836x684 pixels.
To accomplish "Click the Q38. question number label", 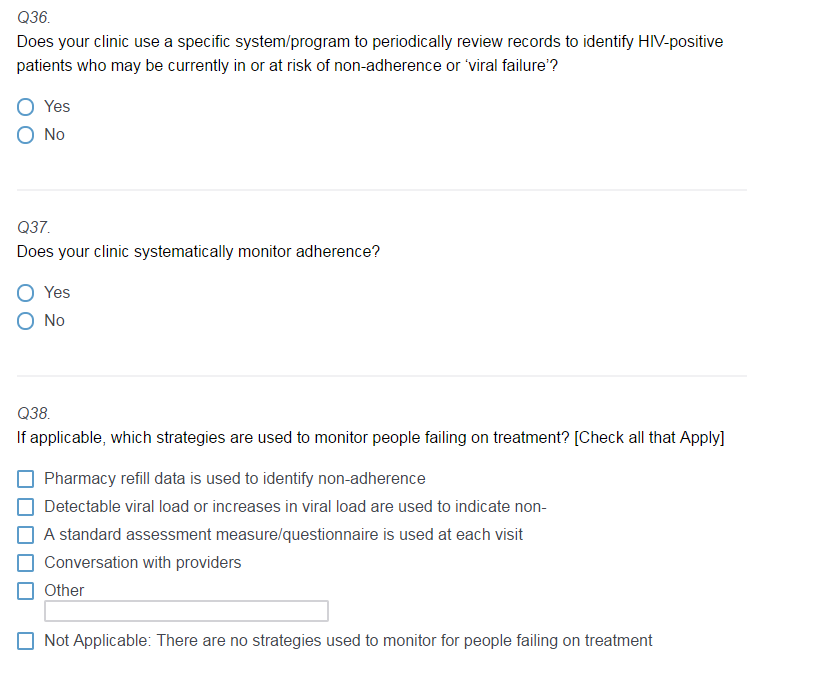I will tap(34, 413).
